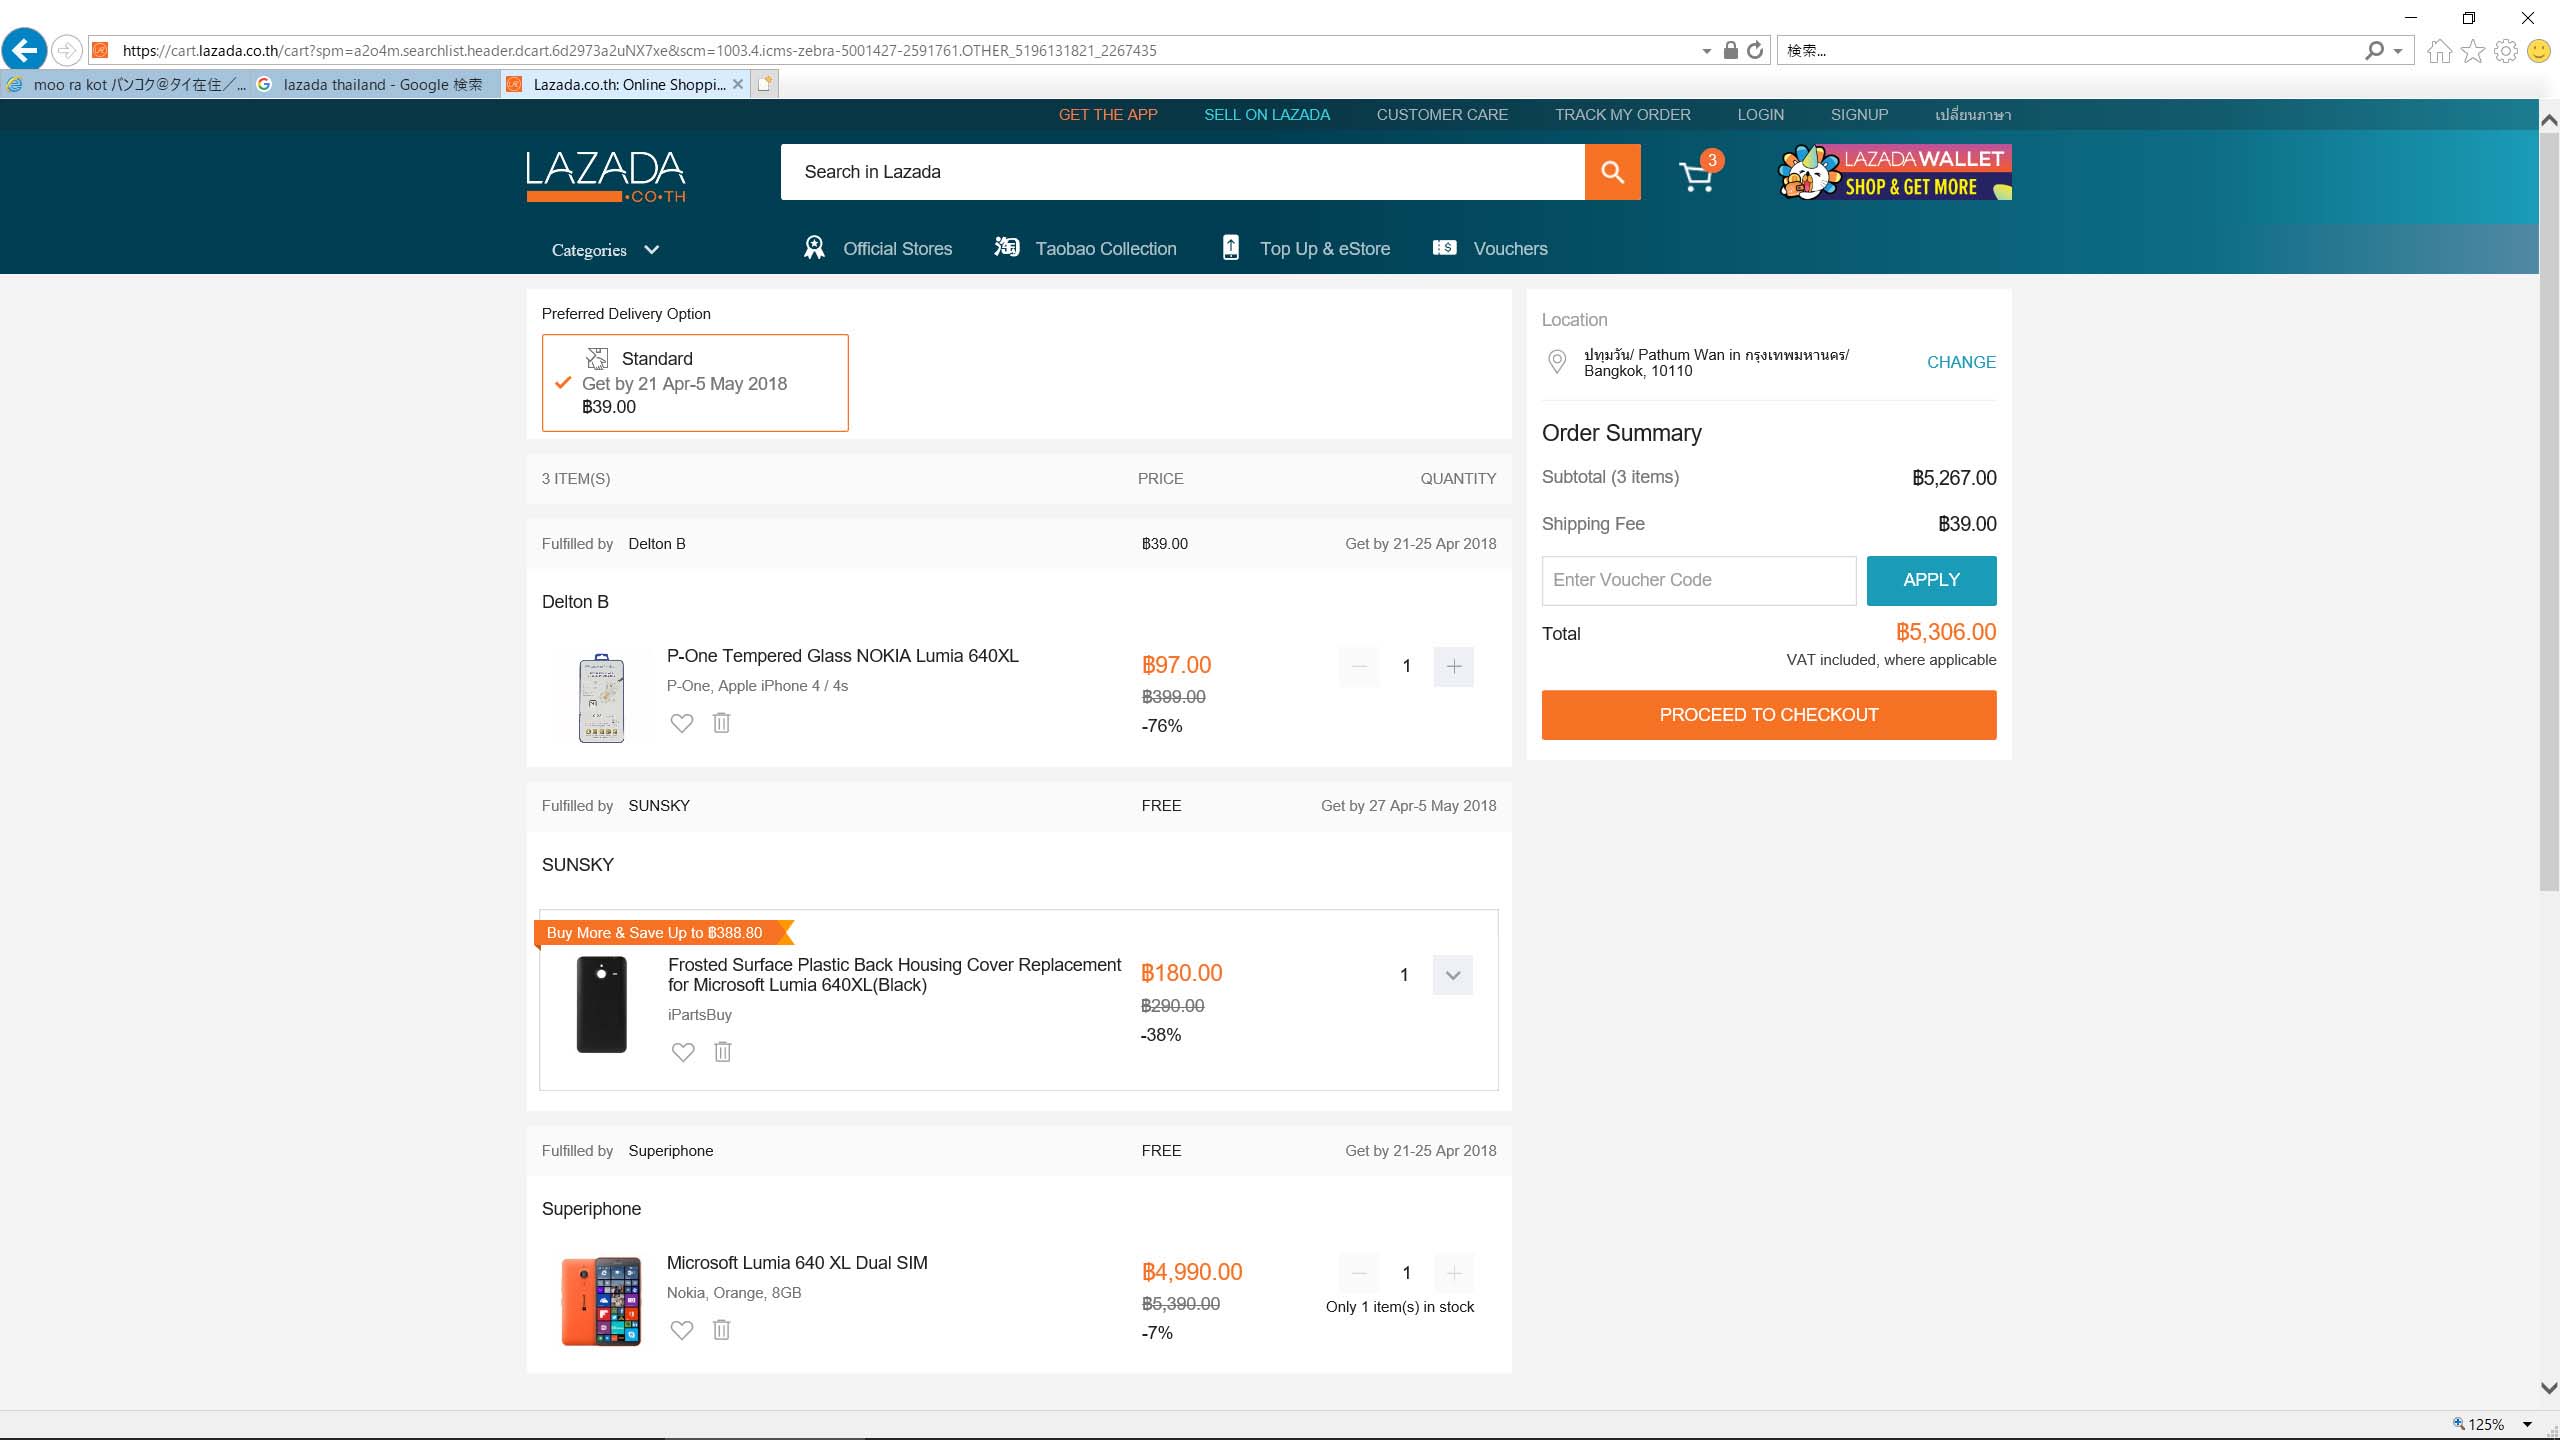The width and height of the screenshot is (2560, 1440).
Task: Click page scrollbar down arrow
Action: (2549, 1388)
